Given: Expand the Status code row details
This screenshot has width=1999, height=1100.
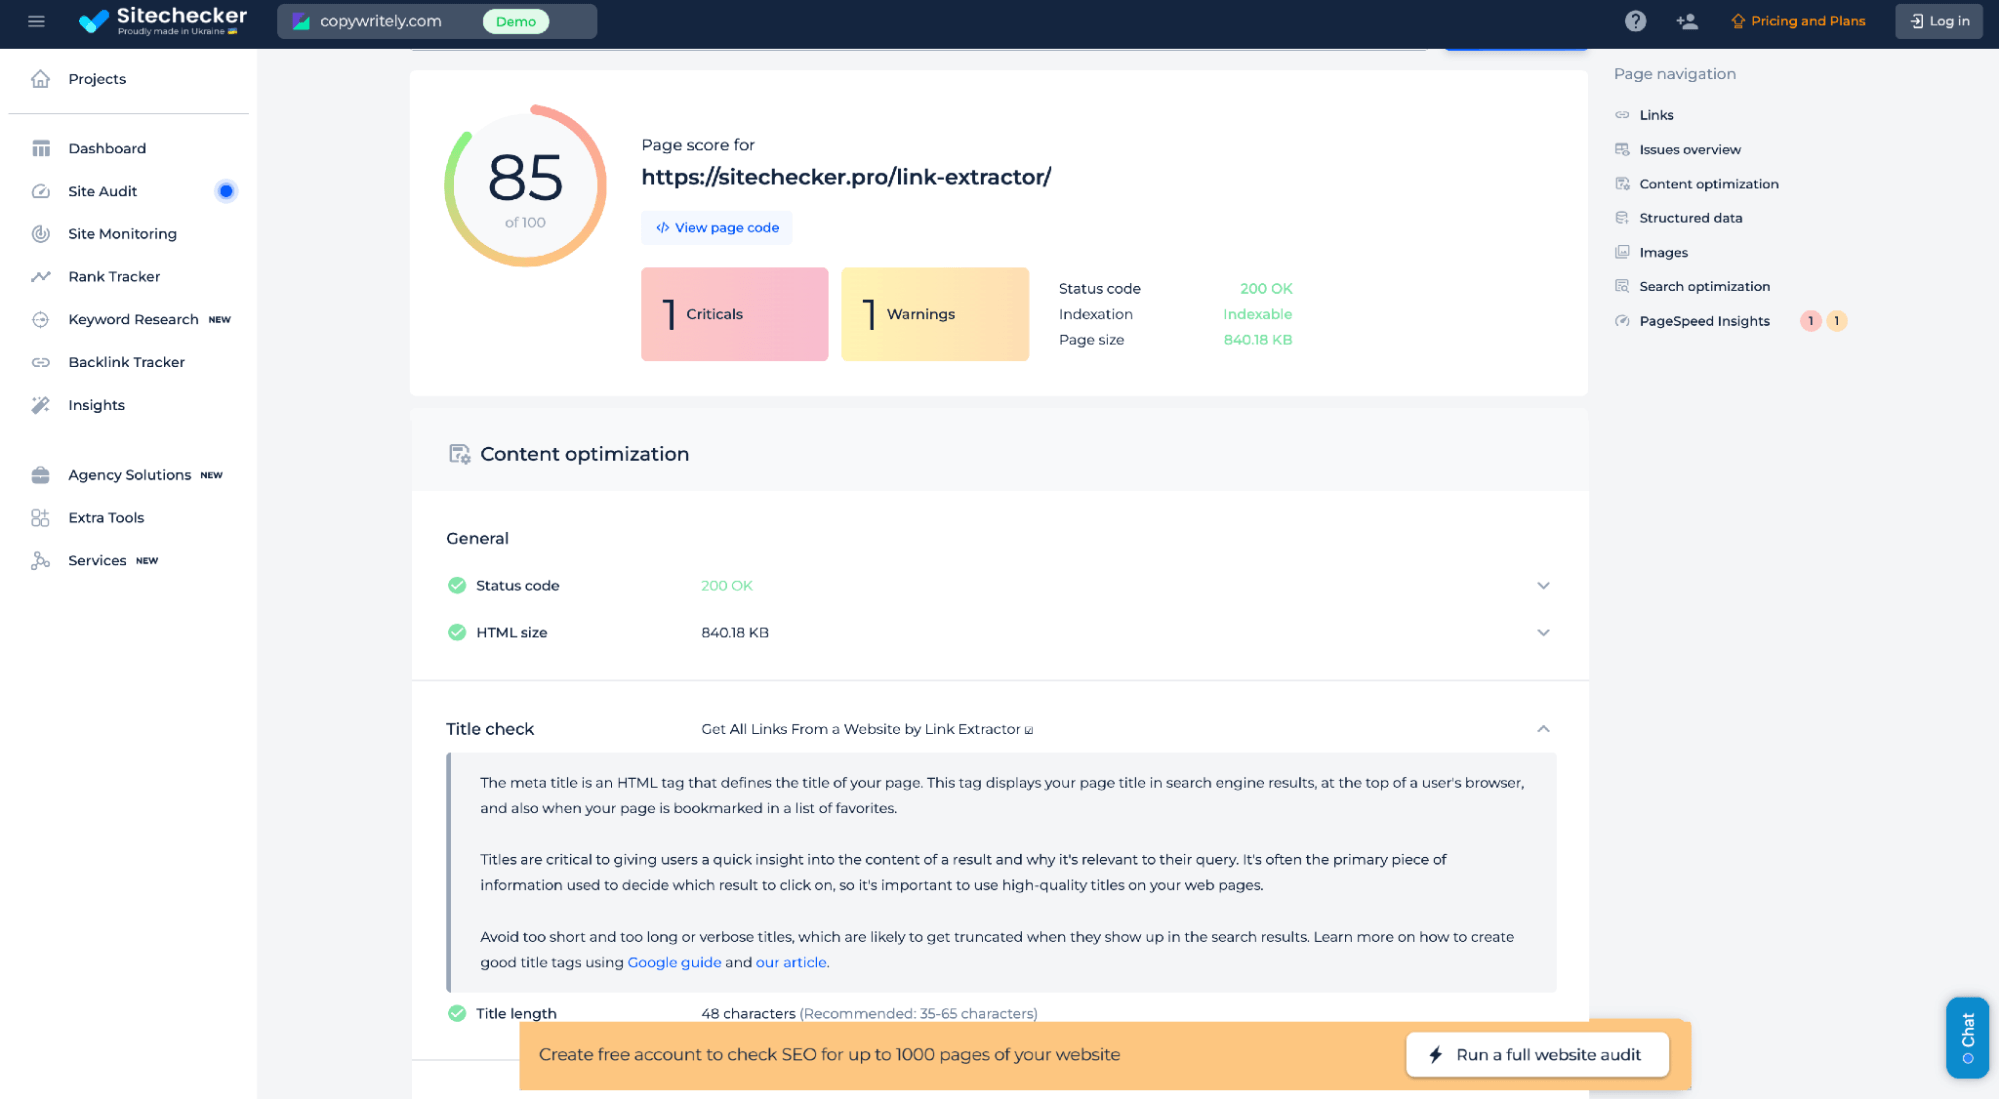Looking at the screenshot, I should (1541, 585).
